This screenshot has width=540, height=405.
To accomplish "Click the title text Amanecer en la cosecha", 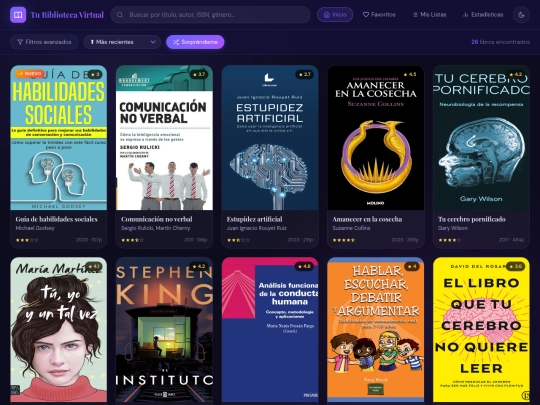I will 367,219.
